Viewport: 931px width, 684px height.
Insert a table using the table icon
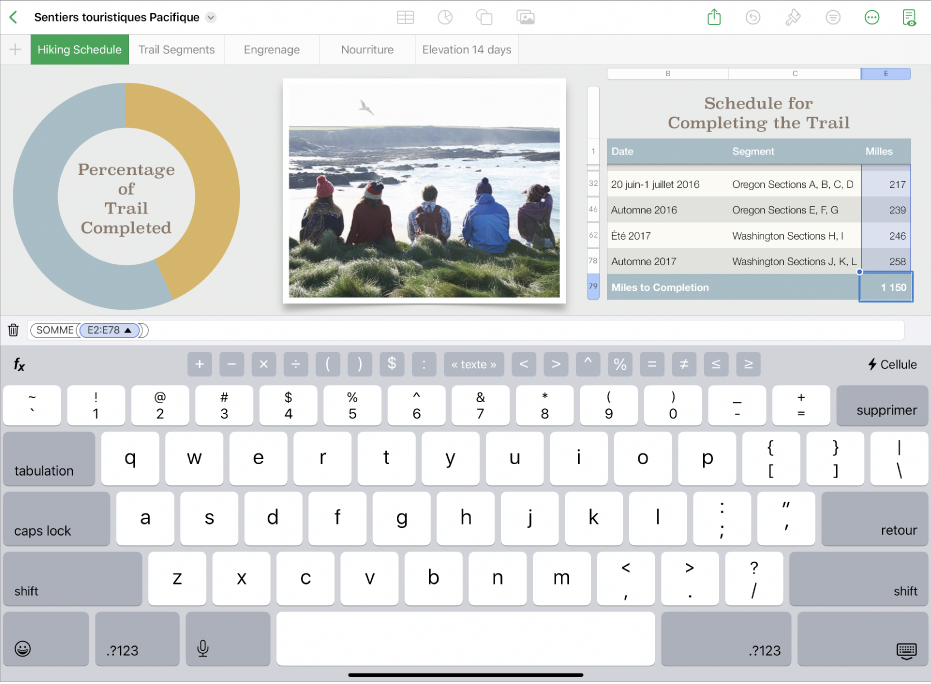pyautogui.click(x=406, y=17)
